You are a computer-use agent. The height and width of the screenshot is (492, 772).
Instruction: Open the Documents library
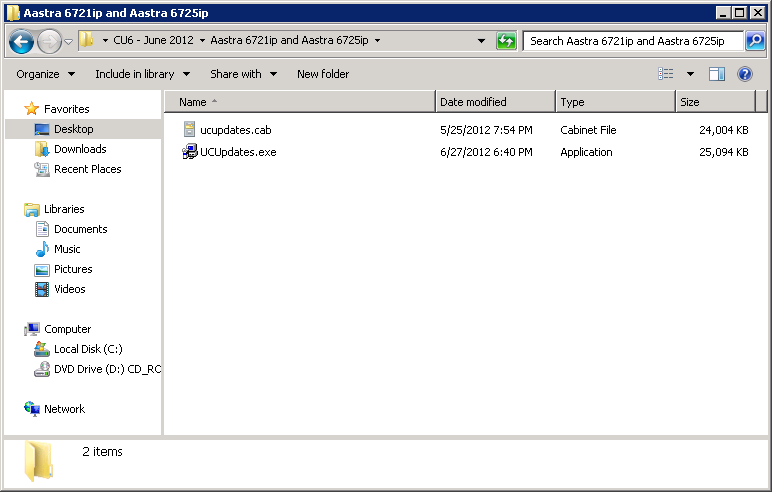[x=80, y=229]
